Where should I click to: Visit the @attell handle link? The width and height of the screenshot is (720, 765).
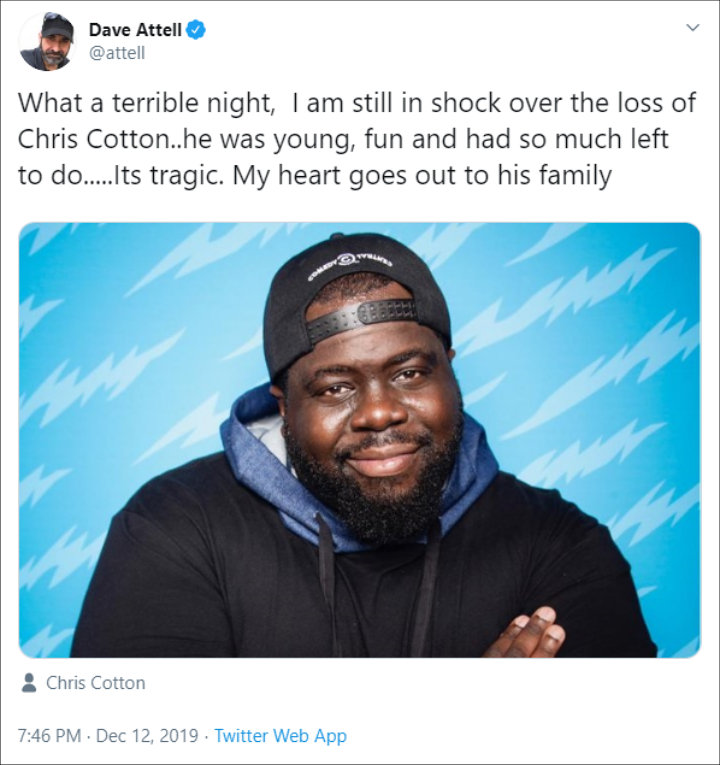117,53
